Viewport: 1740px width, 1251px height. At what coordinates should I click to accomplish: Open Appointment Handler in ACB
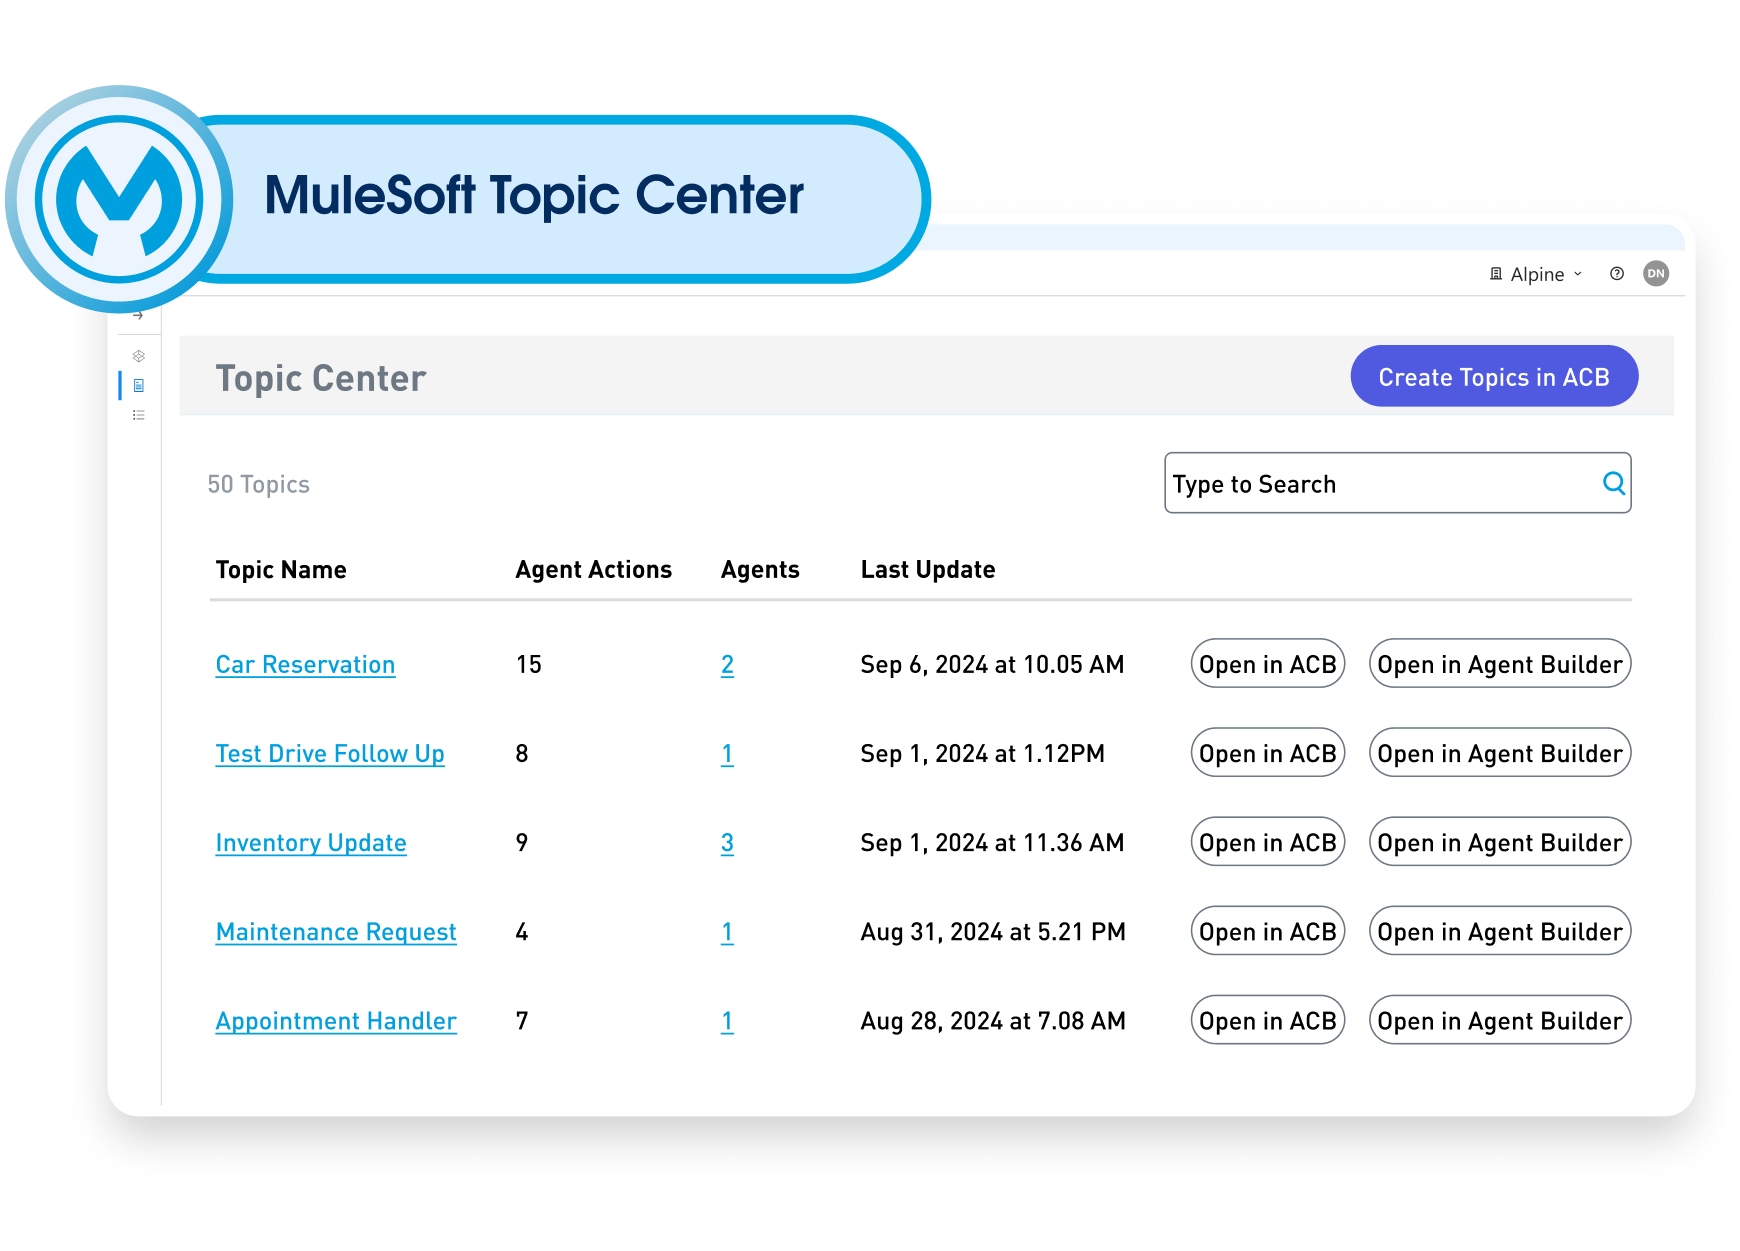coord(1267,1020)
